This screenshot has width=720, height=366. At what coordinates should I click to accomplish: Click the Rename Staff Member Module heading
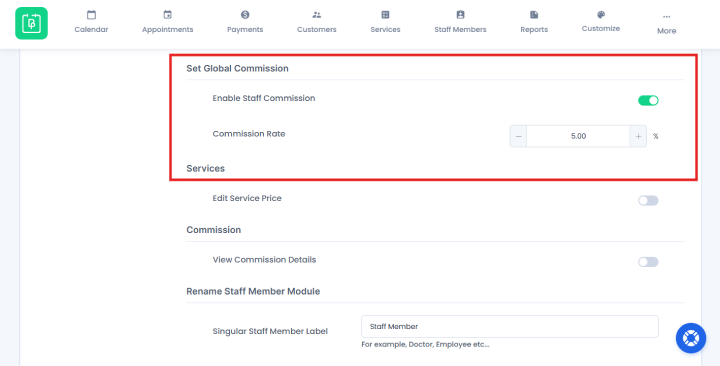pyautogui.click(x=253, y=292)
